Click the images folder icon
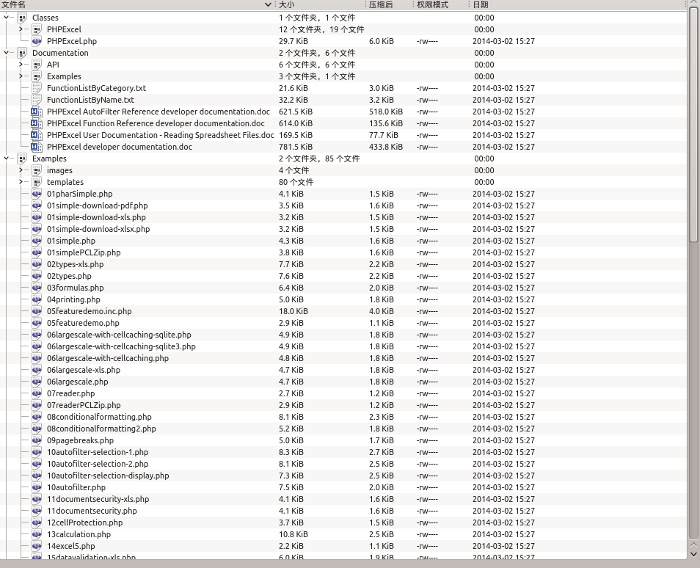 [37, 170]
